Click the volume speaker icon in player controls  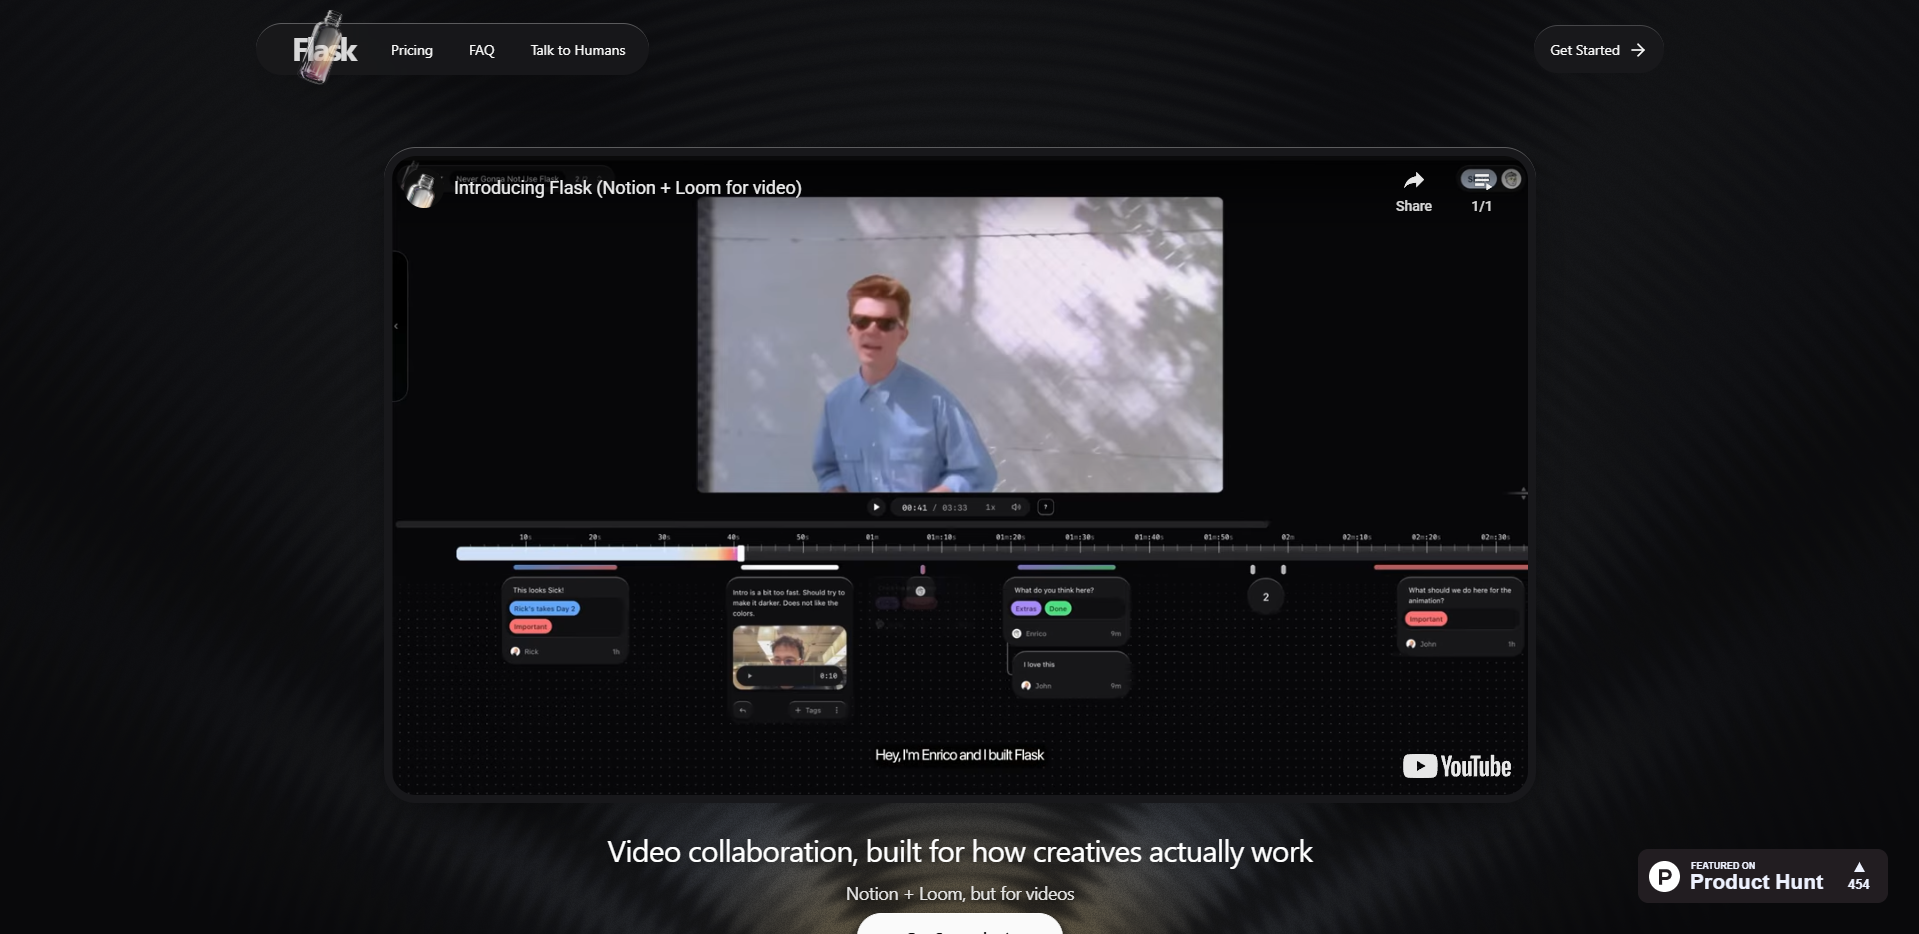(1016, 507)
